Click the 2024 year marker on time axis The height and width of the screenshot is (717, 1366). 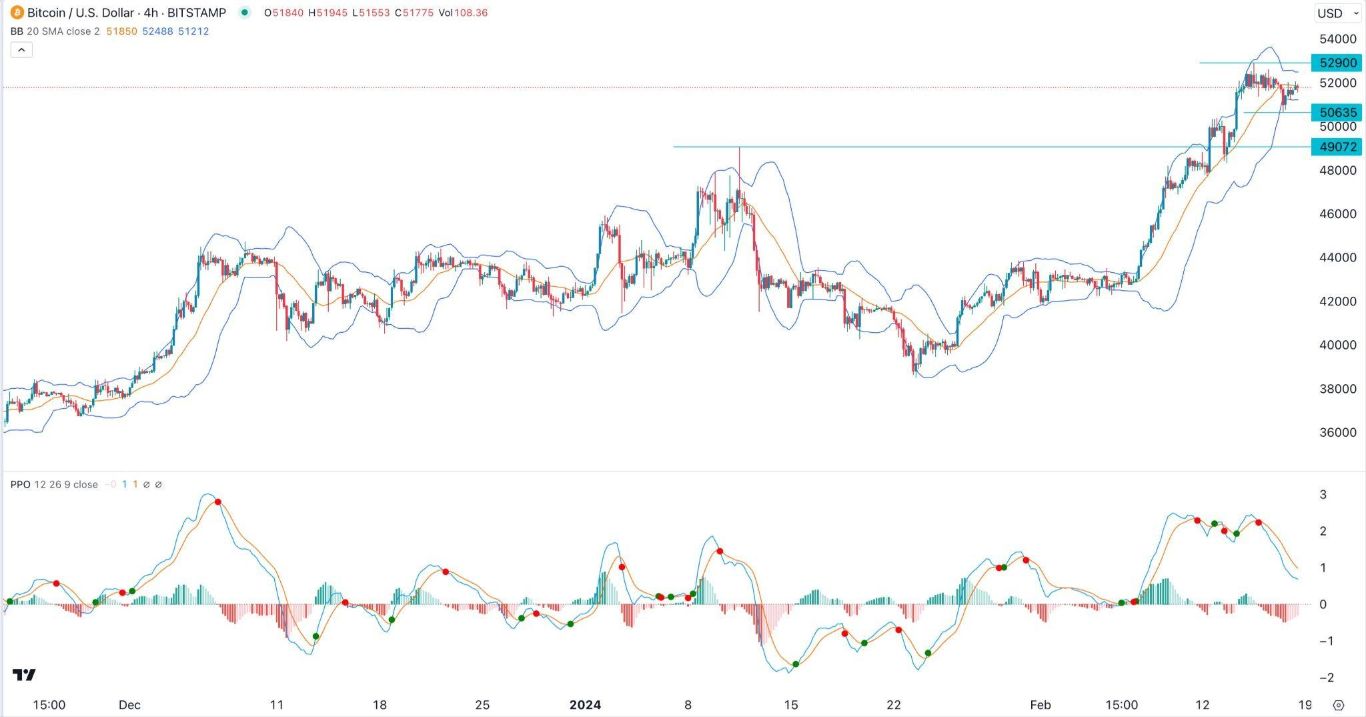coord(585,704)
